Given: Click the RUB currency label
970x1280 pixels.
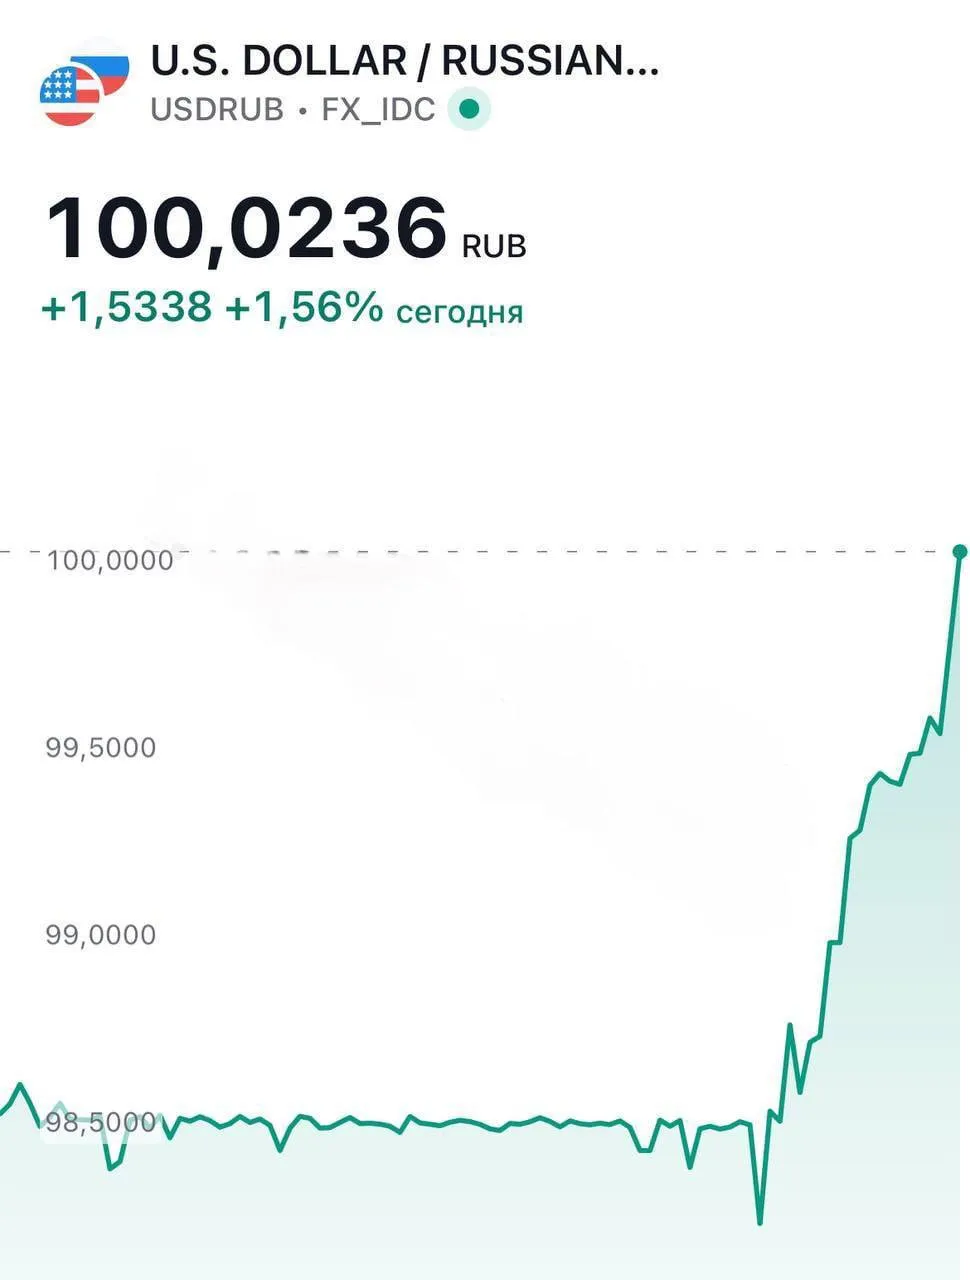Looking at the screenshot, I should pos(494,245).
